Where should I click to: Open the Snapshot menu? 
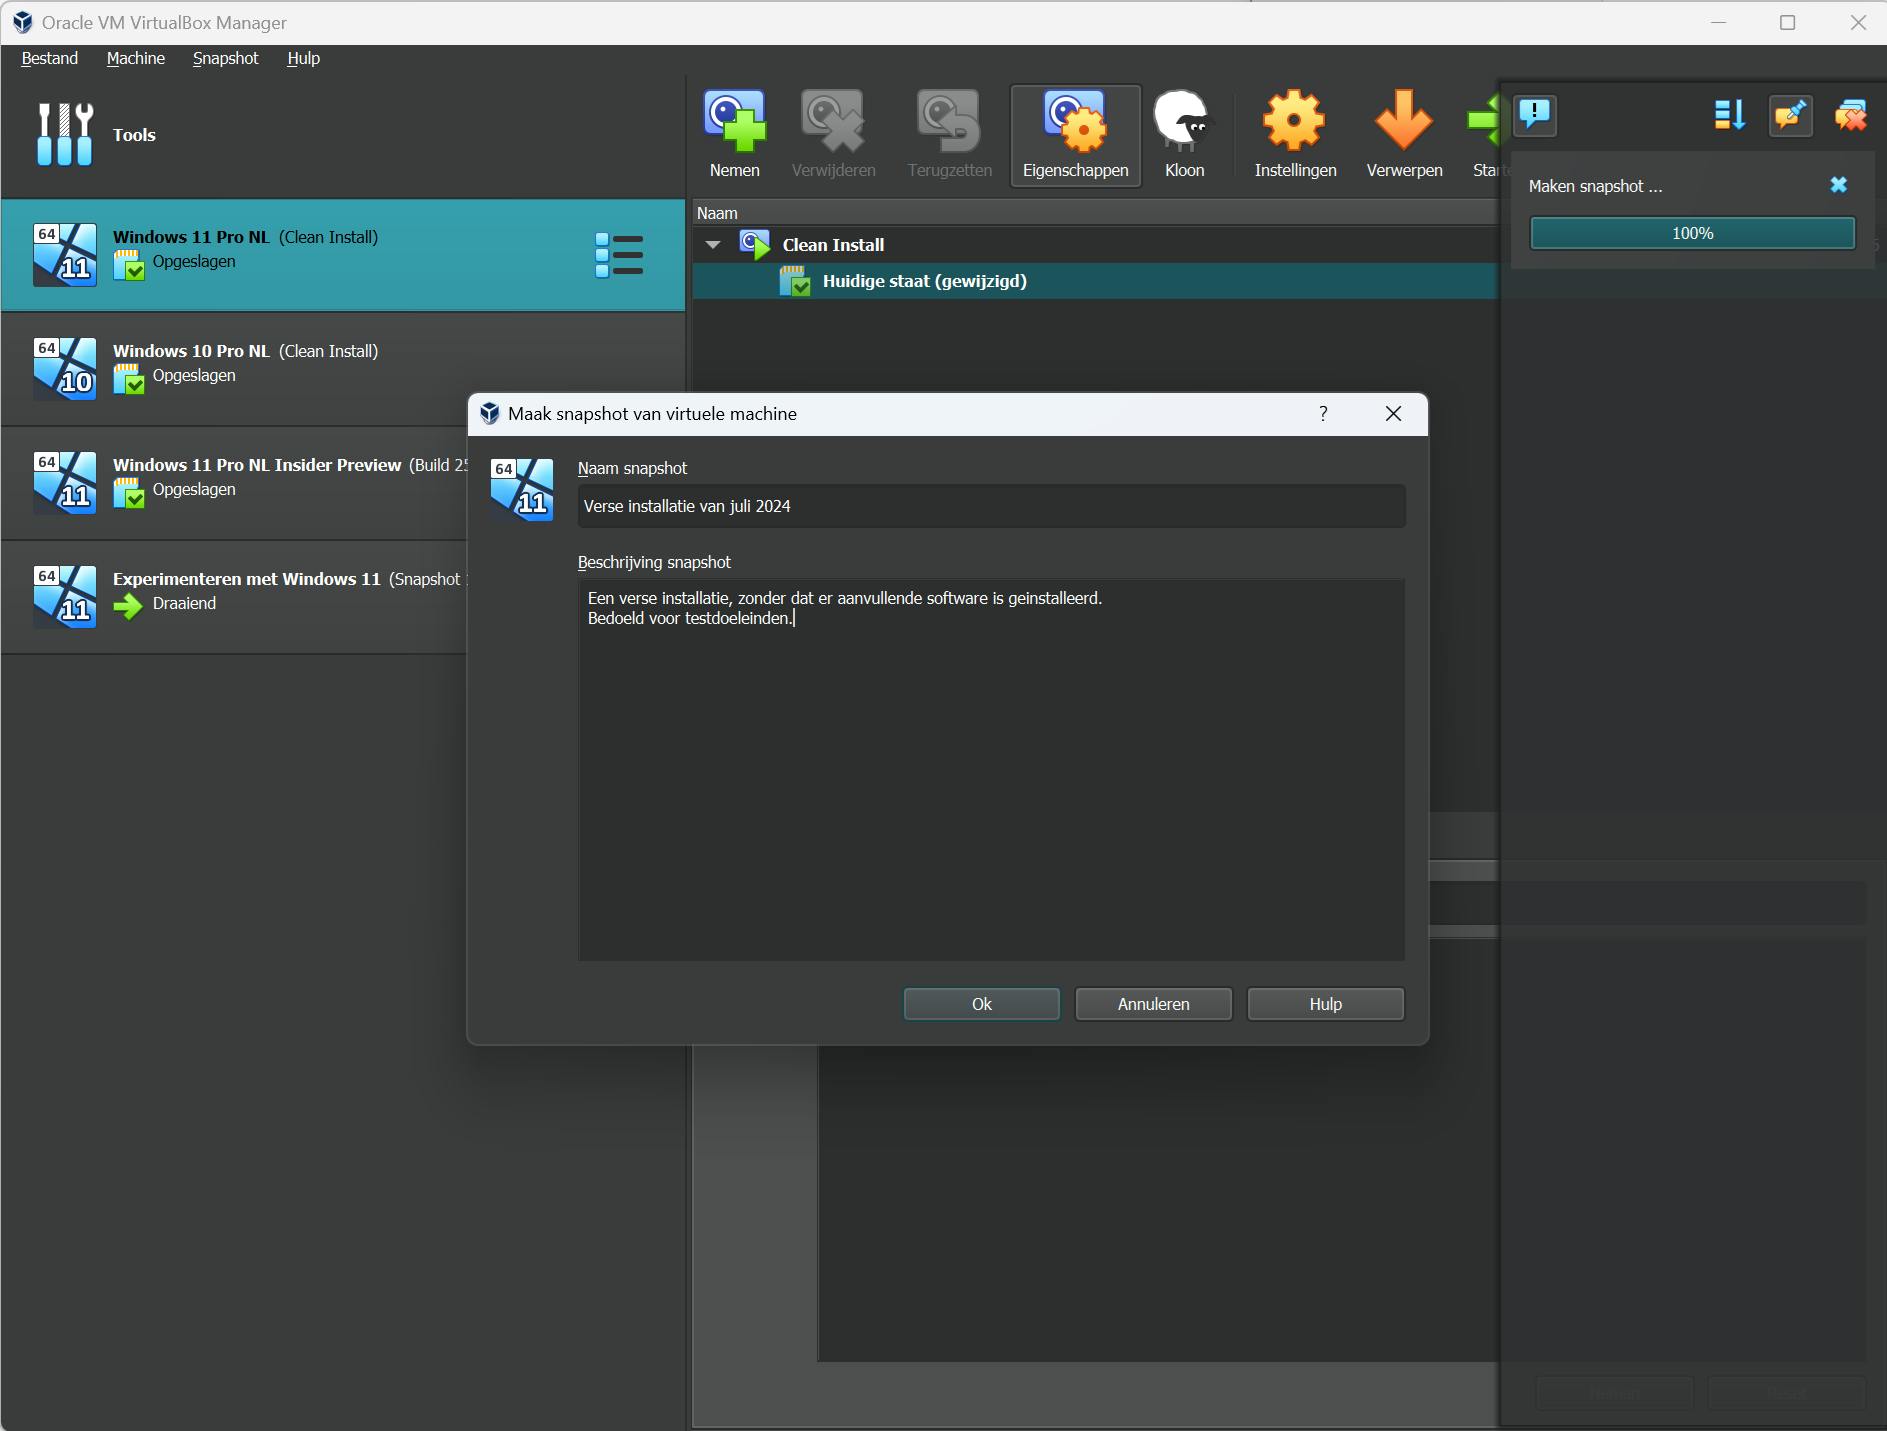tap(226, 58)
